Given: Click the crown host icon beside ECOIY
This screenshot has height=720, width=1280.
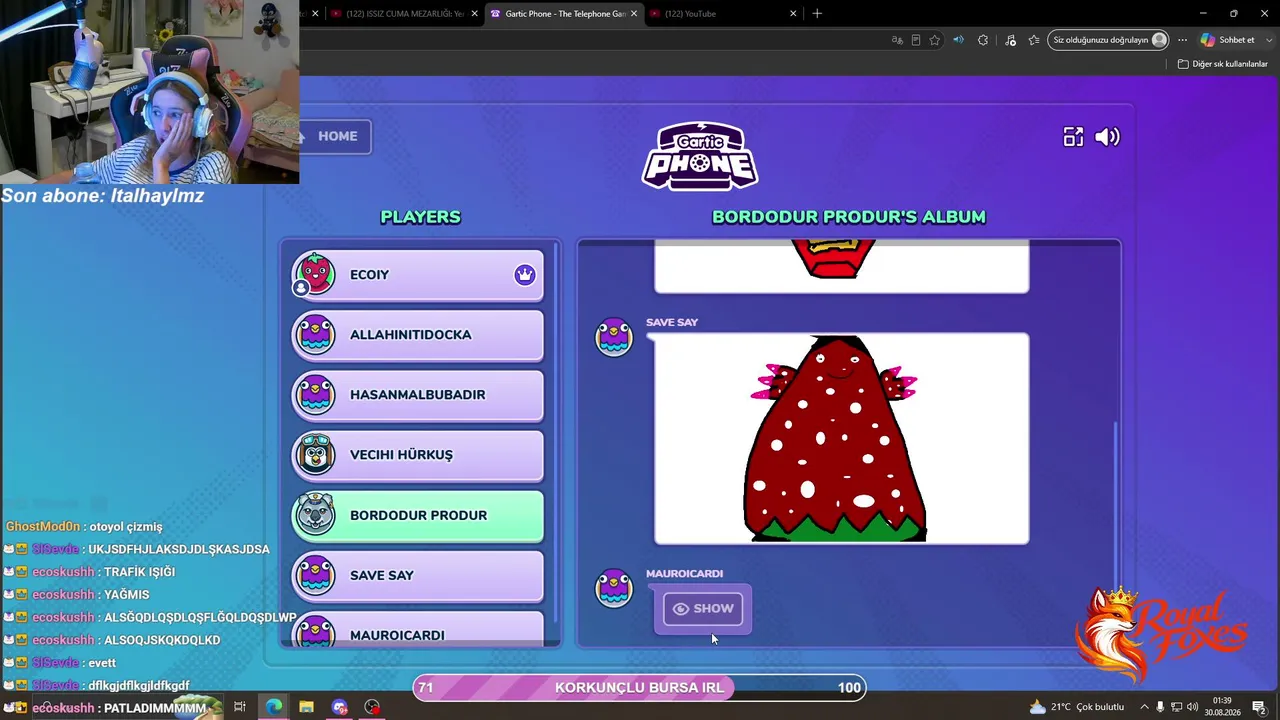Looking at the screenshot, I should coord(525,275).
